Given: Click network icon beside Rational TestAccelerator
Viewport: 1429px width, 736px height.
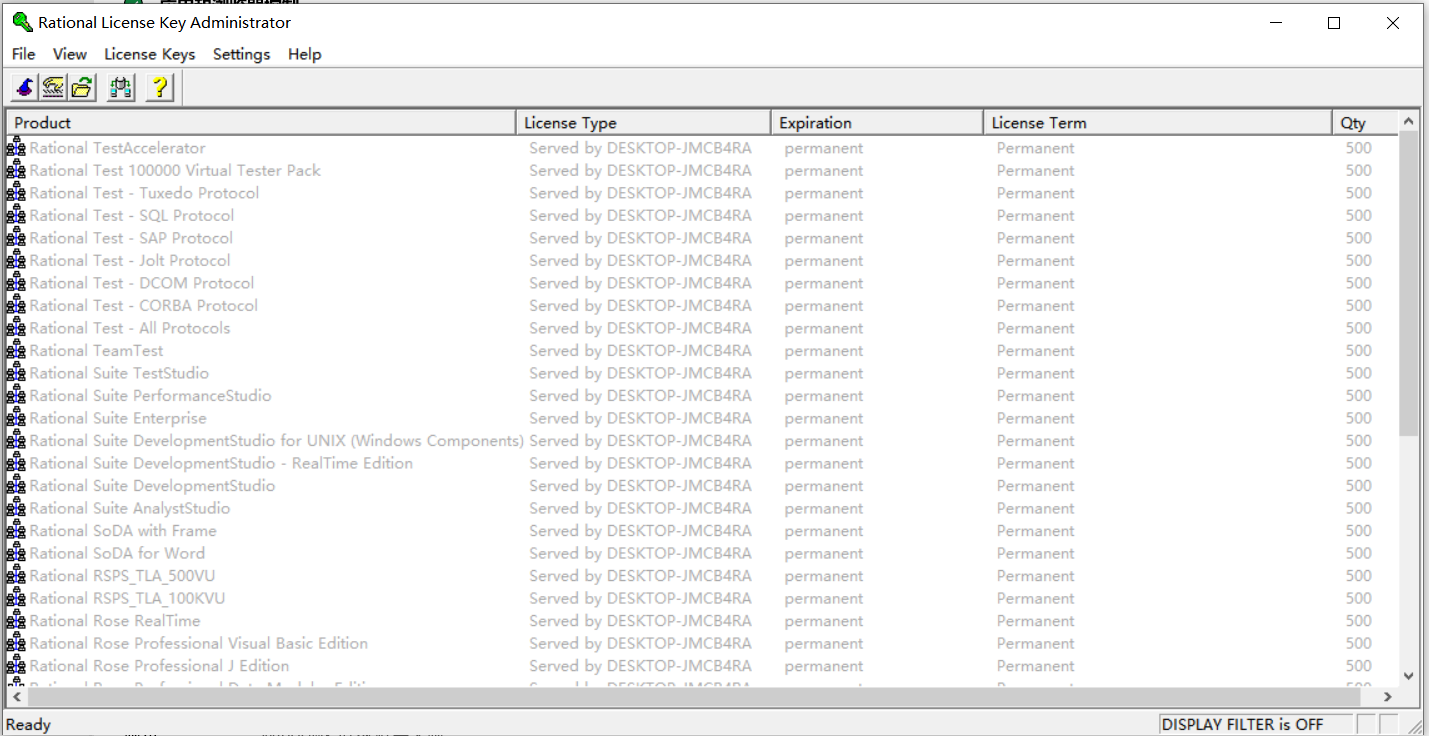Looking at the screenshot, I should 16,148.
